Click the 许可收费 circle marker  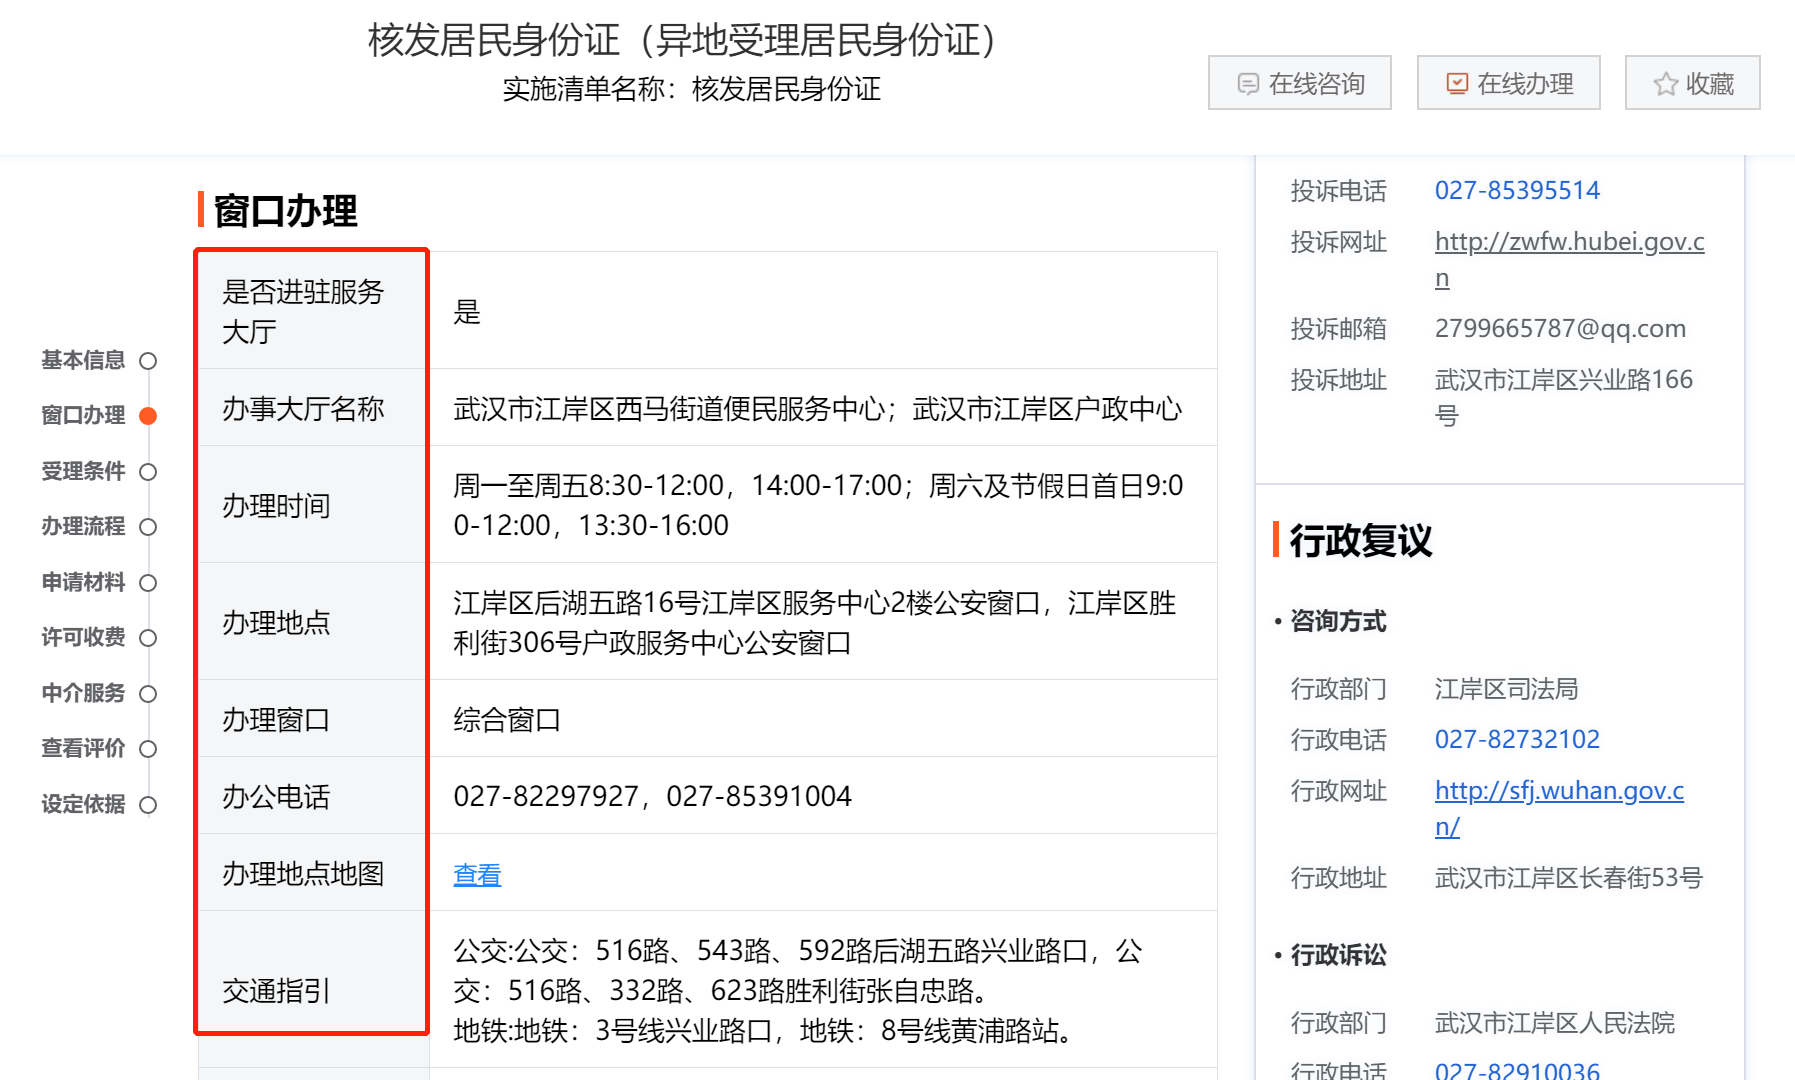tap(148, 638)
